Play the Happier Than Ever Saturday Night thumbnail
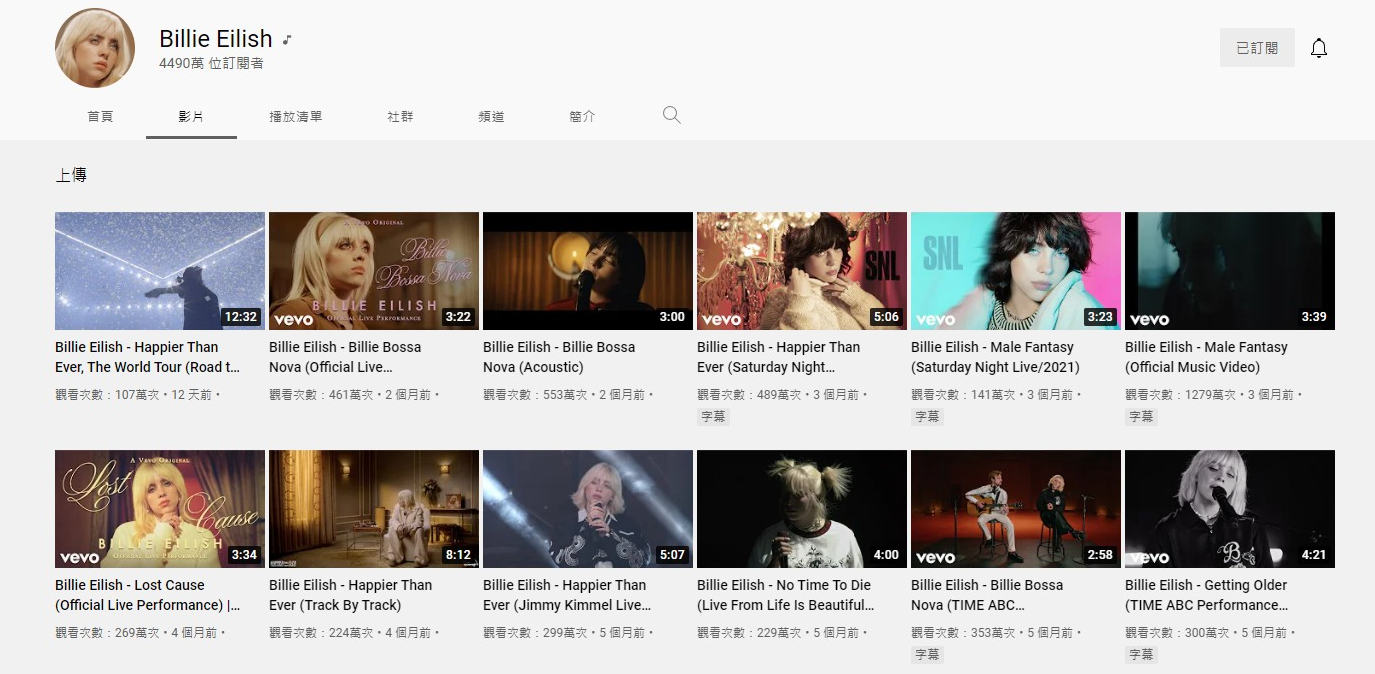Screen dimensions: 1375x674 click(x=802, y=271)
